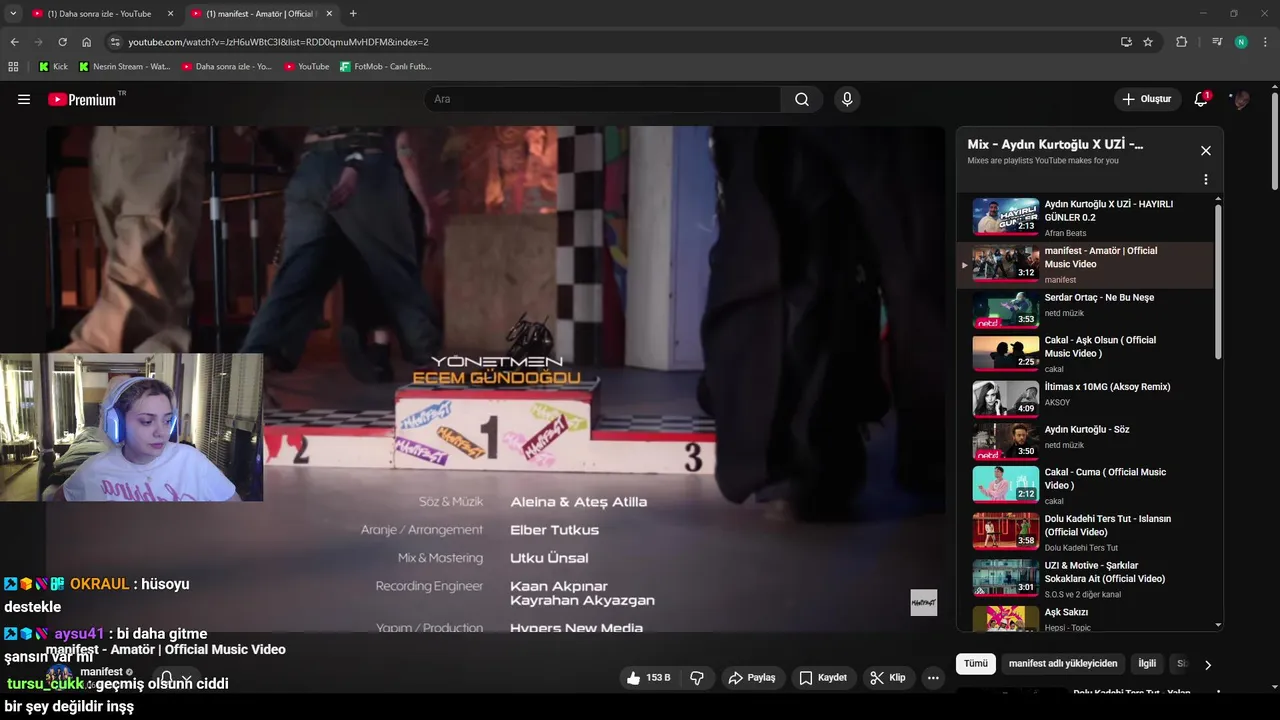
Task: Click the address bar URL
Action: 279,42
